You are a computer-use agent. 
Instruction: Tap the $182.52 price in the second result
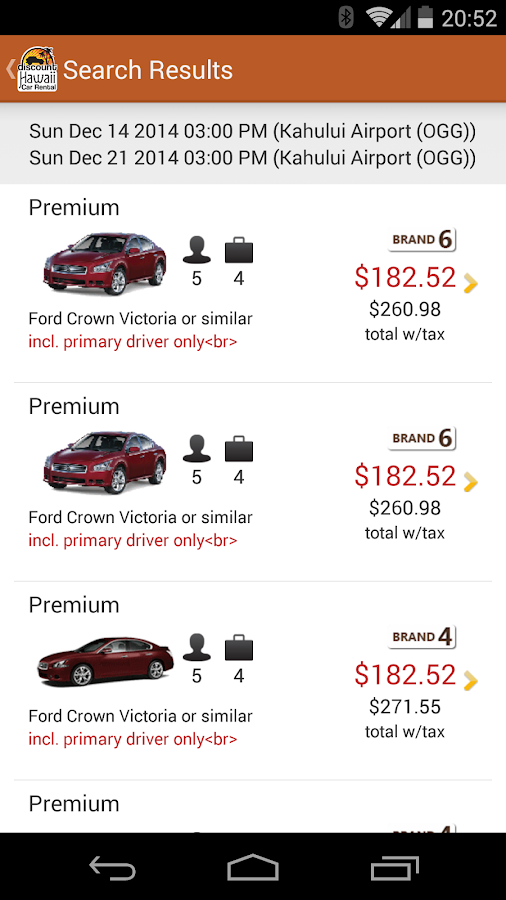point(405,476)
